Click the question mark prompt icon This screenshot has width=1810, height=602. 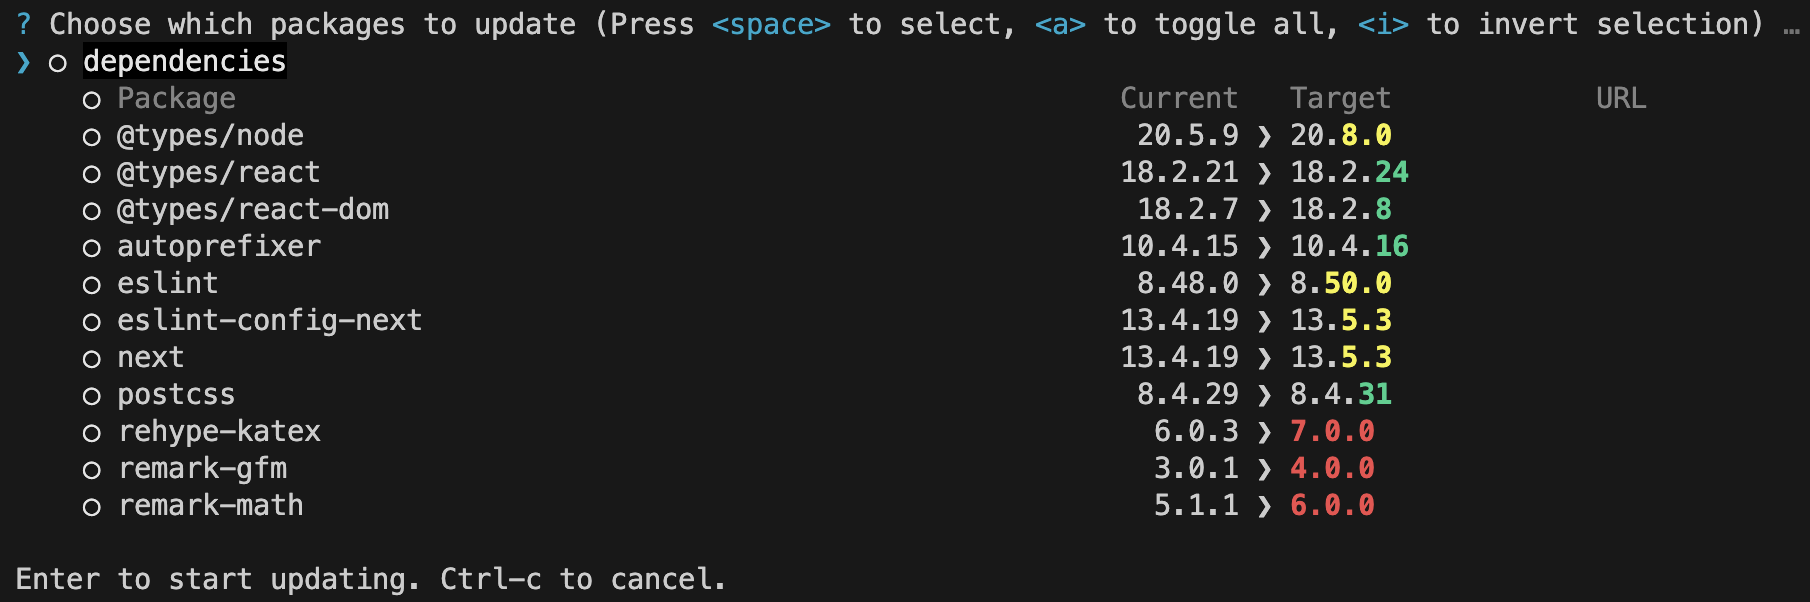click(x=24, y=24)
